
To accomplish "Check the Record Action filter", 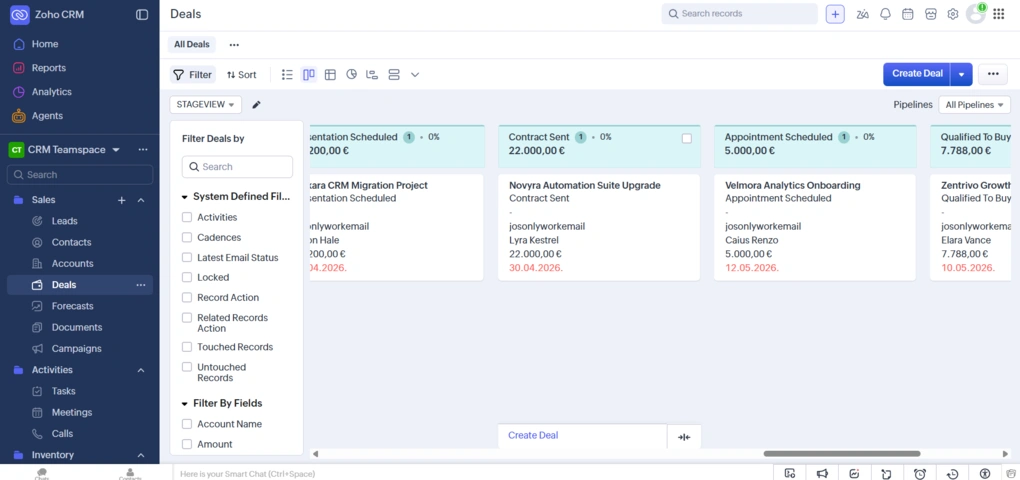I will (187, 297).
